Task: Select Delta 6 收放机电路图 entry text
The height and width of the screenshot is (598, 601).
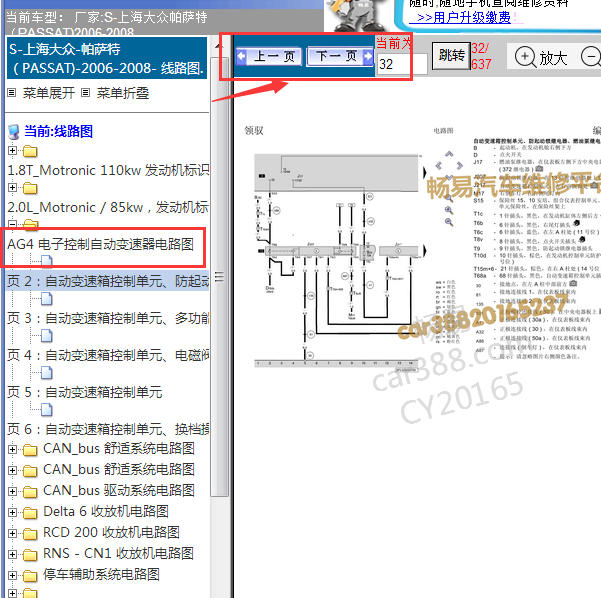Action: pos(106,512)
